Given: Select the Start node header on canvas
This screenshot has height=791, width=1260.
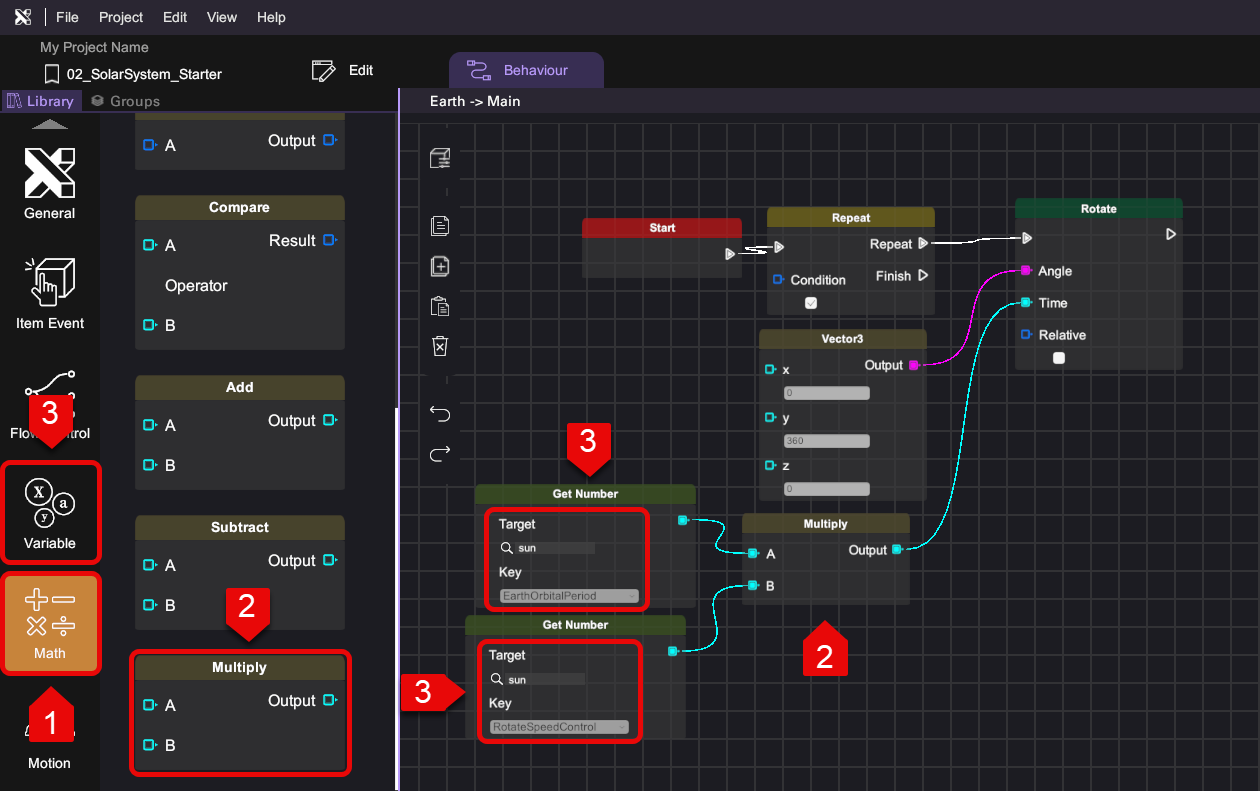Looking at the screenshot, I should coord(662,228).
